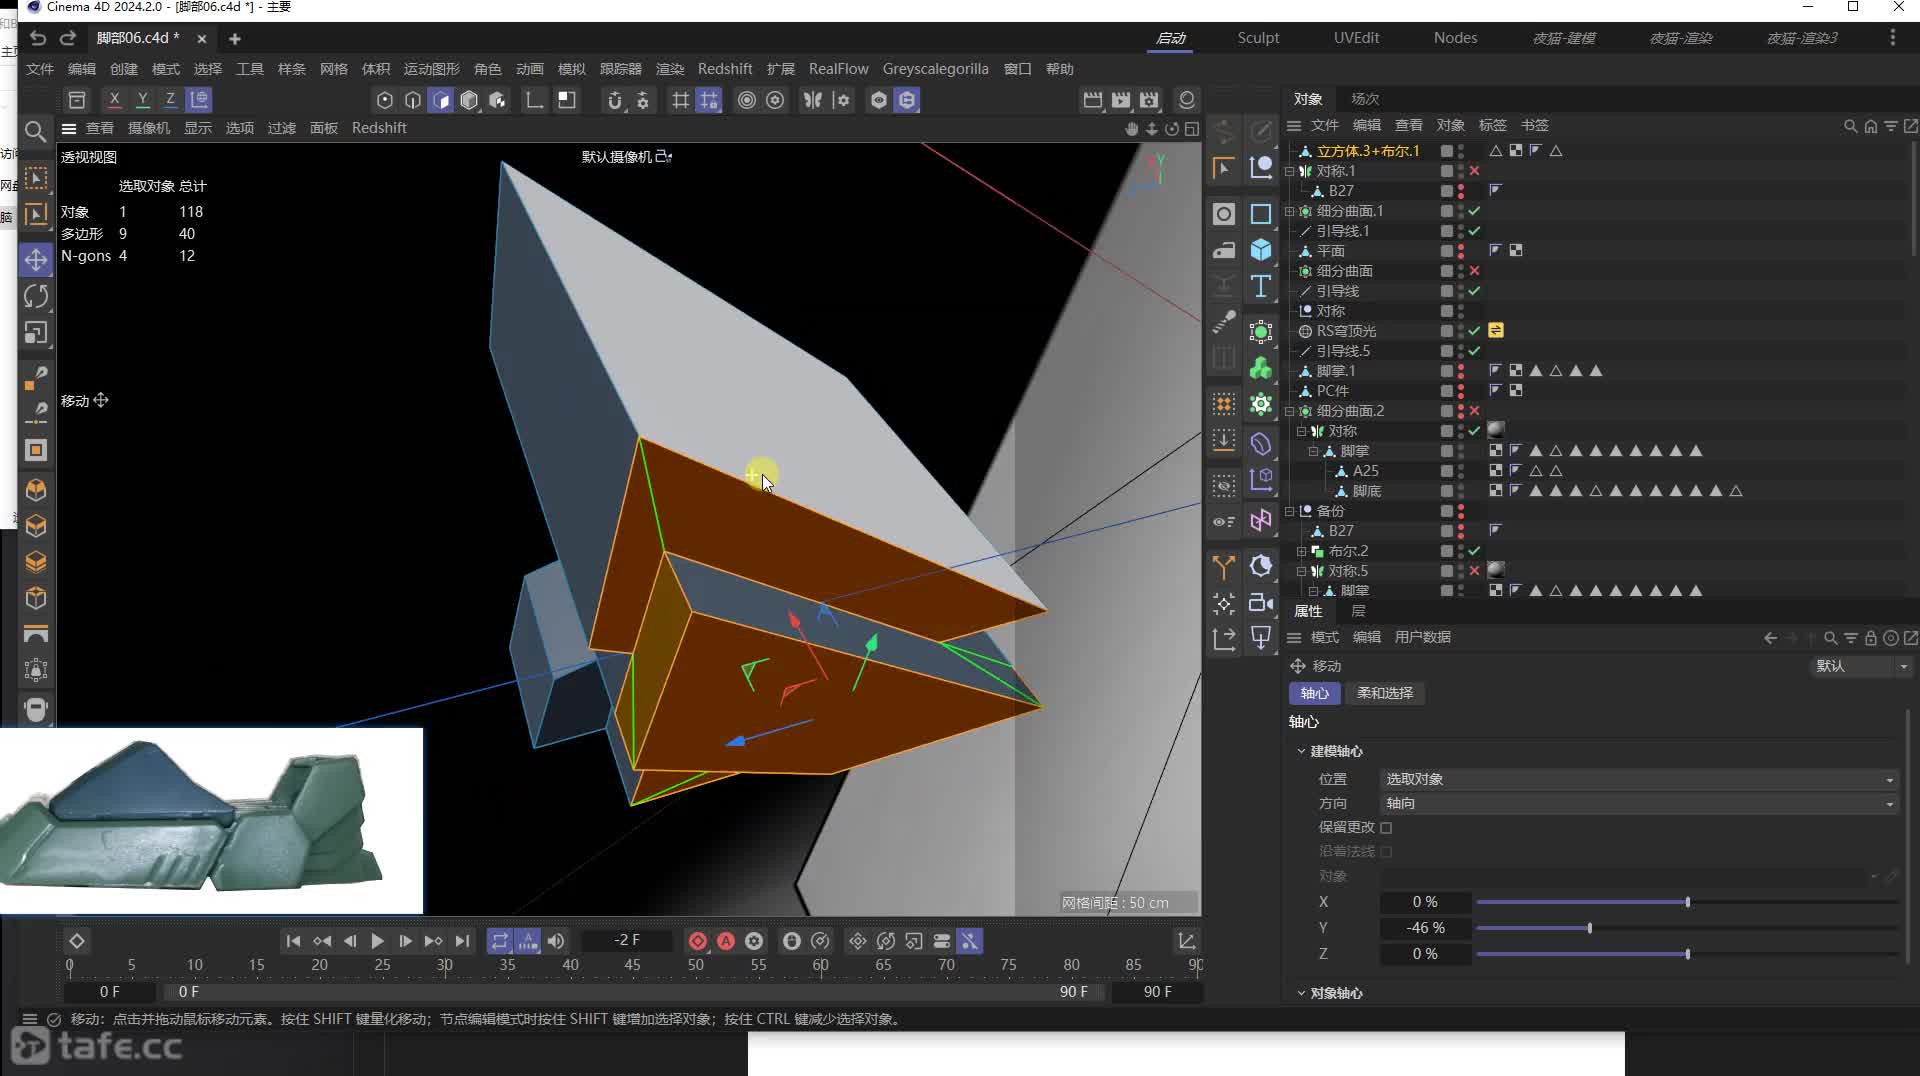The width and height of the screenshot is (1920, 1076).
Task: Expand the 细分曲面.1 tree node
Action: (1290, 211)
